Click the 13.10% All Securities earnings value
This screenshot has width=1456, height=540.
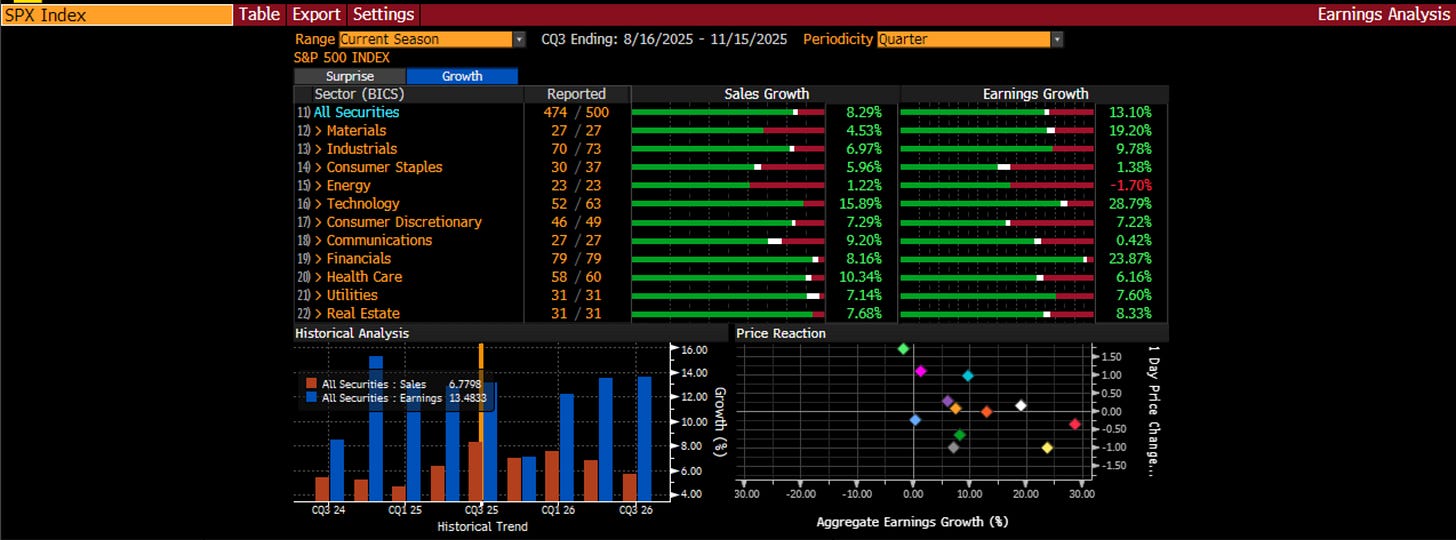[x=1130, y=112]
